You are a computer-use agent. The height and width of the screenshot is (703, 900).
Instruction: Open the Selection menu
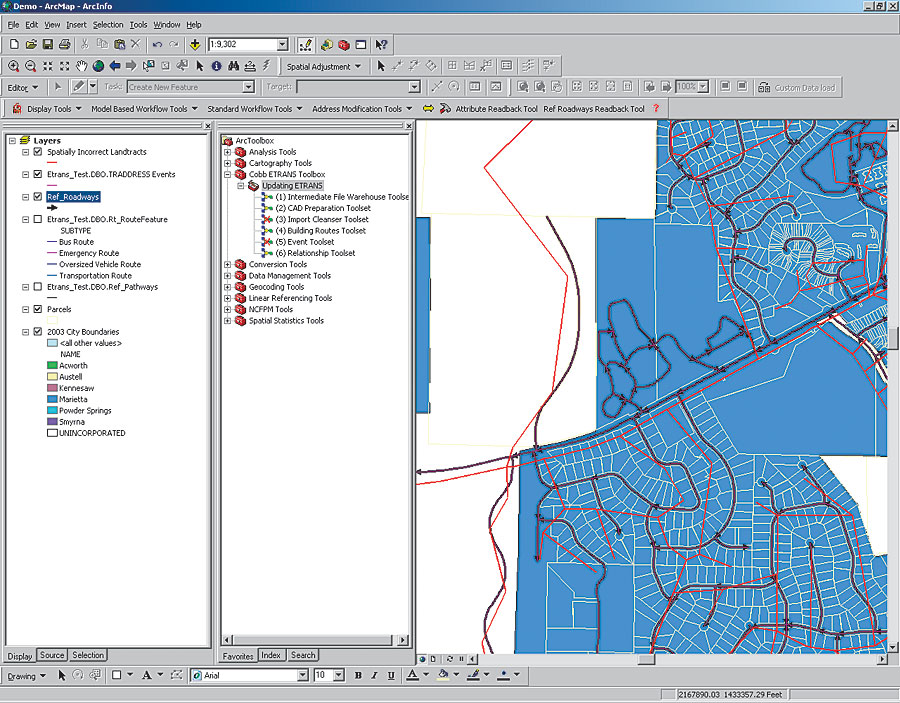(108, 24)
